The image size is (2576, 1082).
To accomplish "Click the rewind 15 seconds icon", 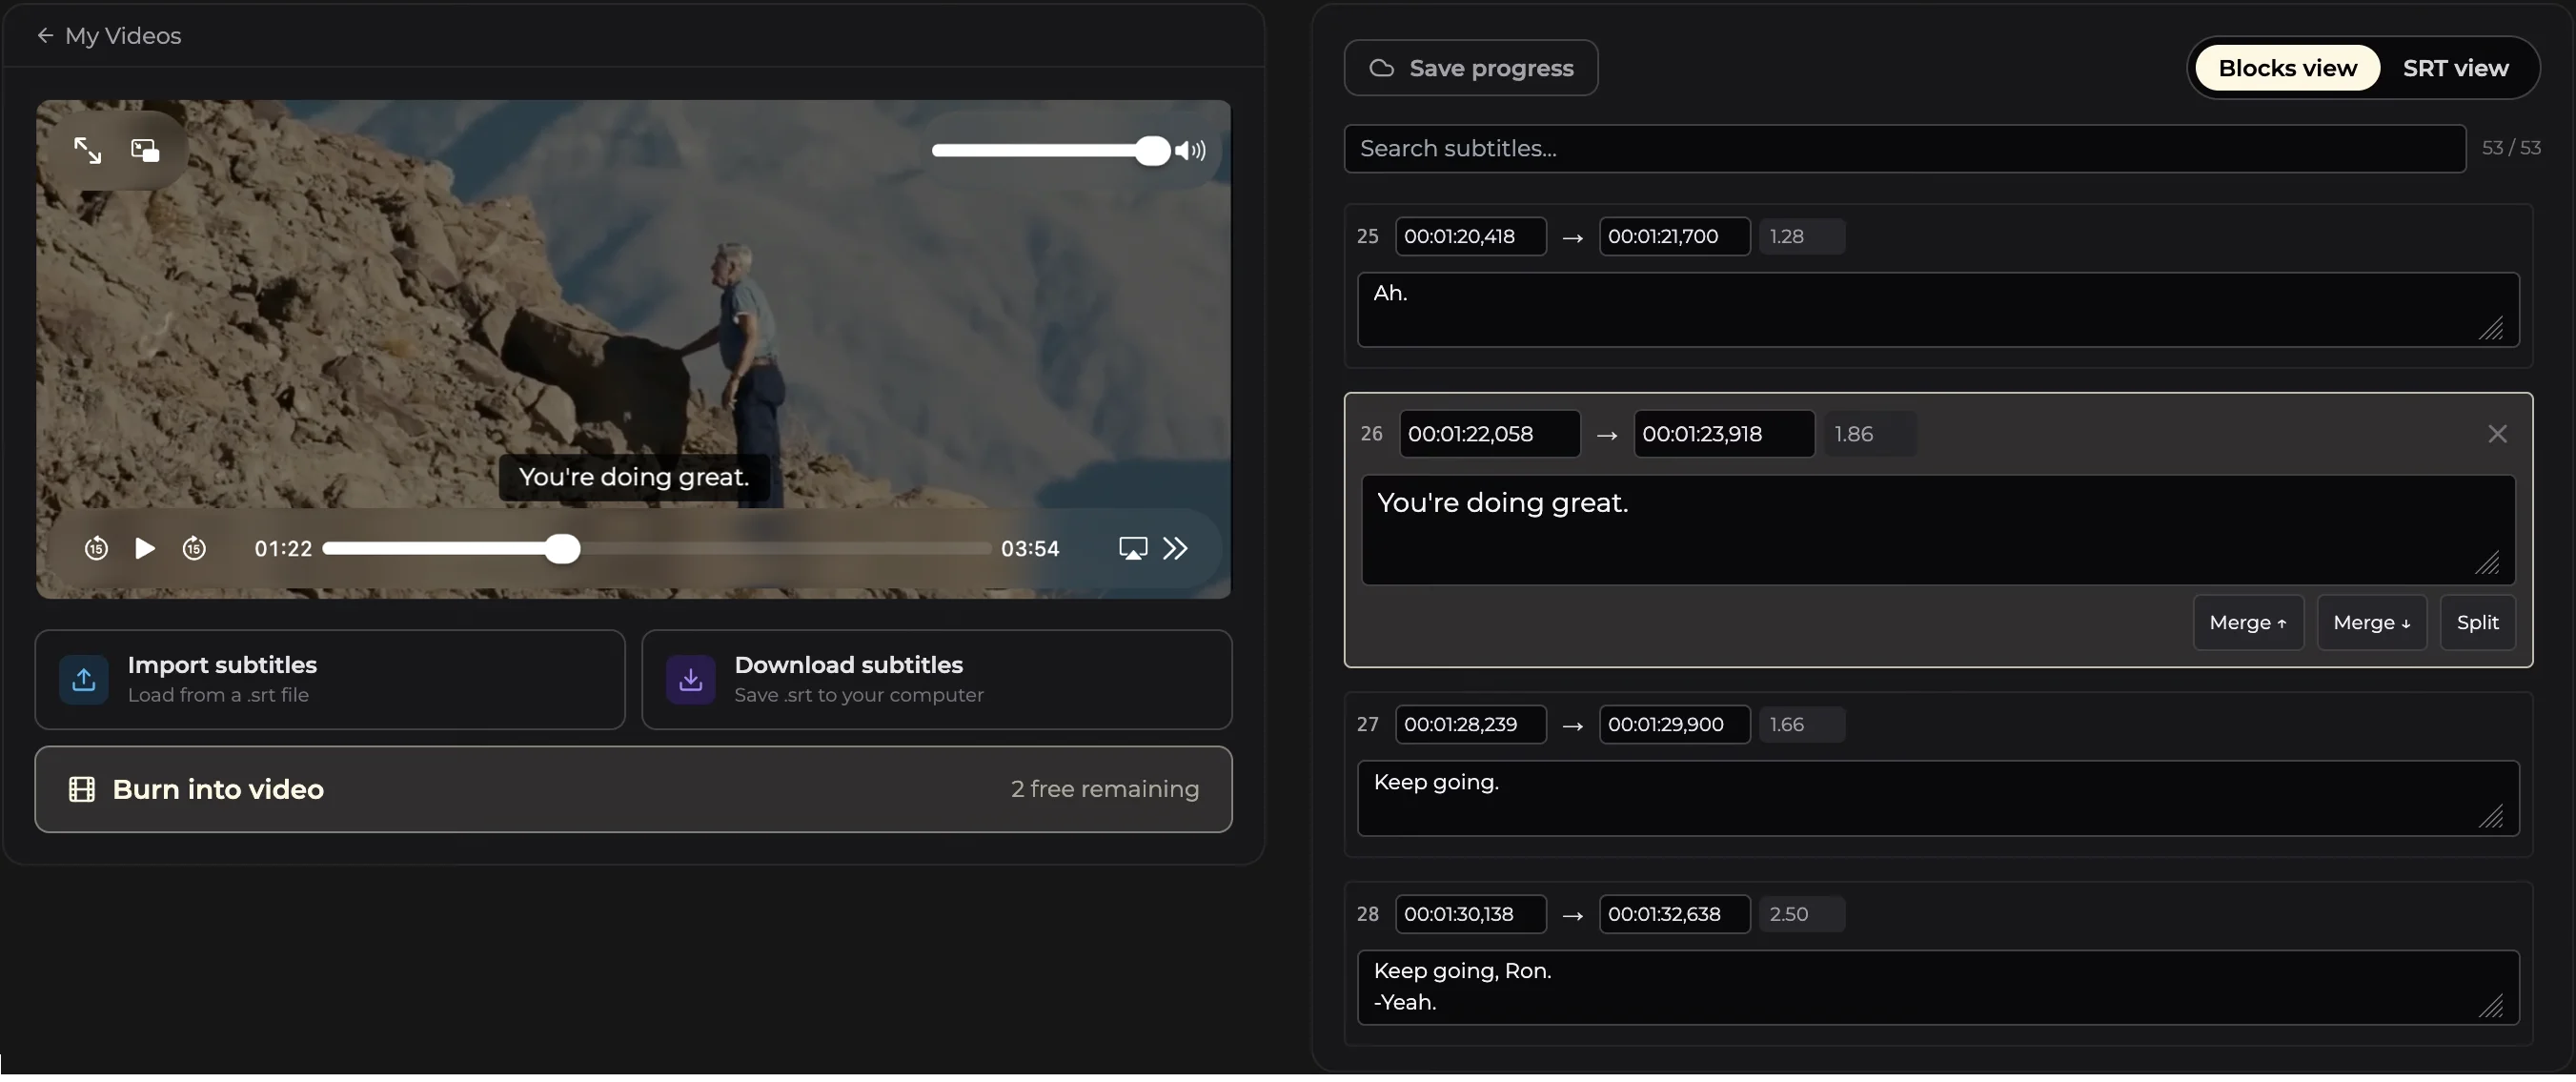I will [x=96, y=548].
